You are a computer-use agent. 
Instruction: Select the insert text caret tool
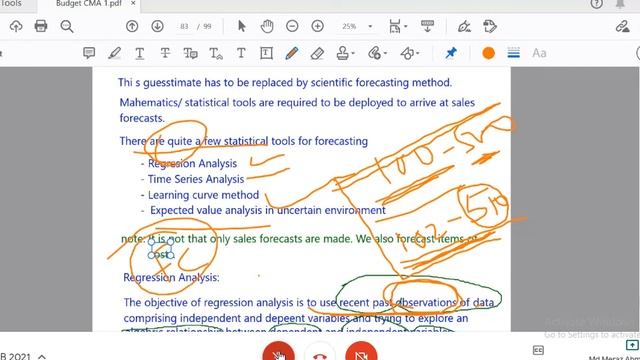216,53
